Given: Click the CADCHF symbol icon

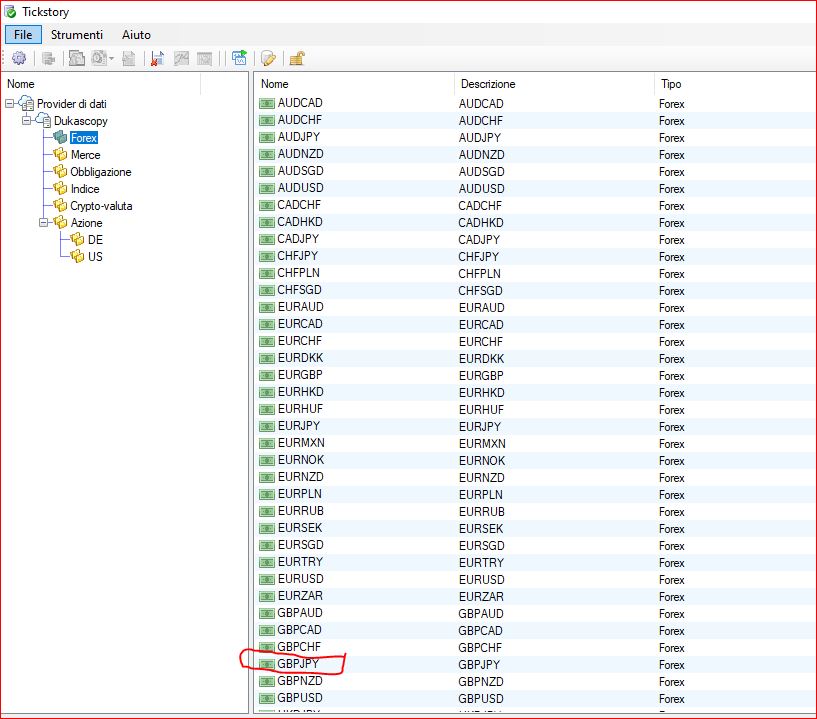Looking at the screenshot, I should pos(267,206).
